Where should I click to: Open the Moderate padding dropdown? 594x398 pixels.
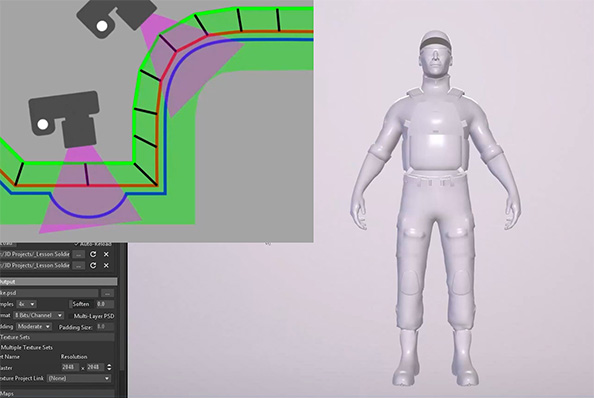coord(34,326)
